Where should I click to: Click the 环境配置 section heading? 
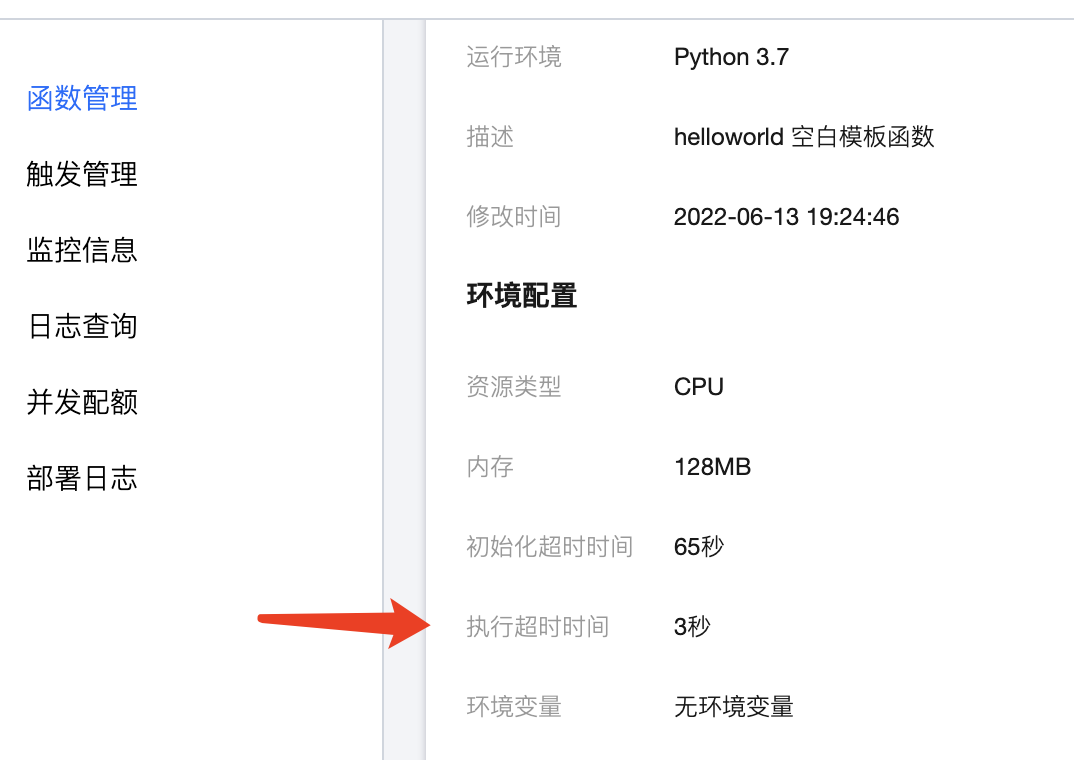tap(522, 296)
